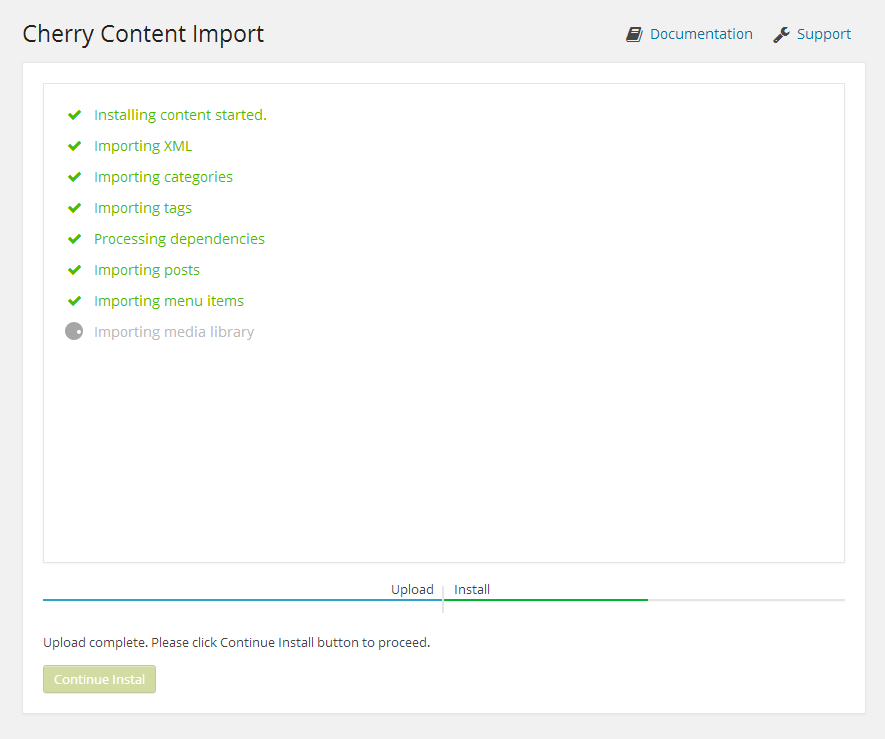Click checkmark next to Importing XML

pyautogui.click(x=75, y=146)
